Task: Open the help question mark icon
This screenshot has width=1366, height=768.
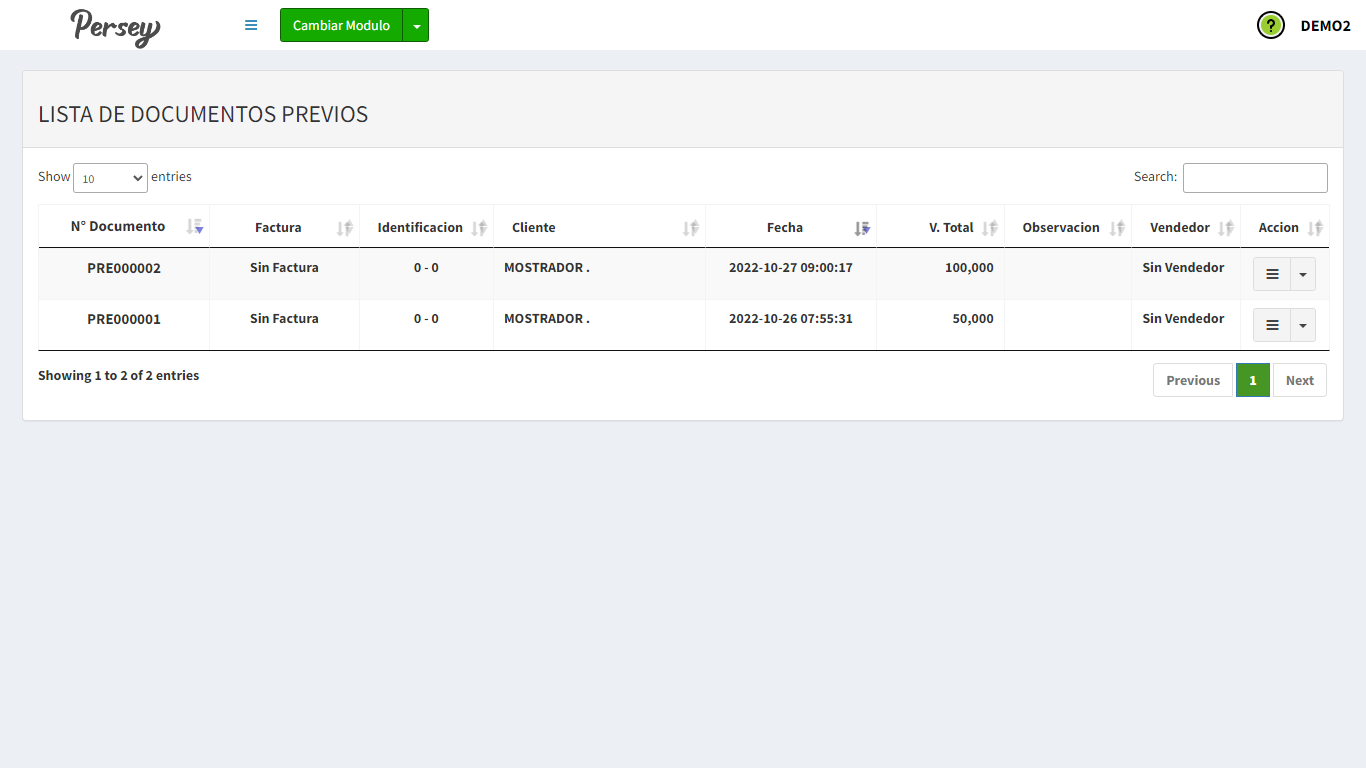Action: 1270,25
